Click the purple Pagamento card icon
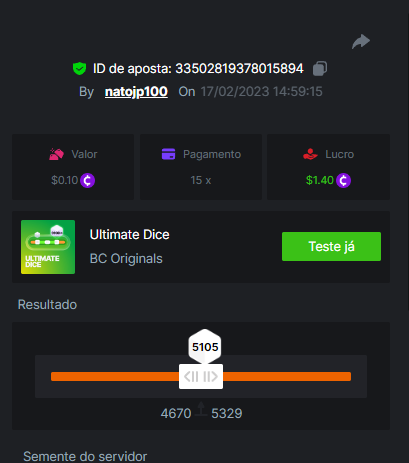This screenshot has width=409, height=463. tap(168, 154)
